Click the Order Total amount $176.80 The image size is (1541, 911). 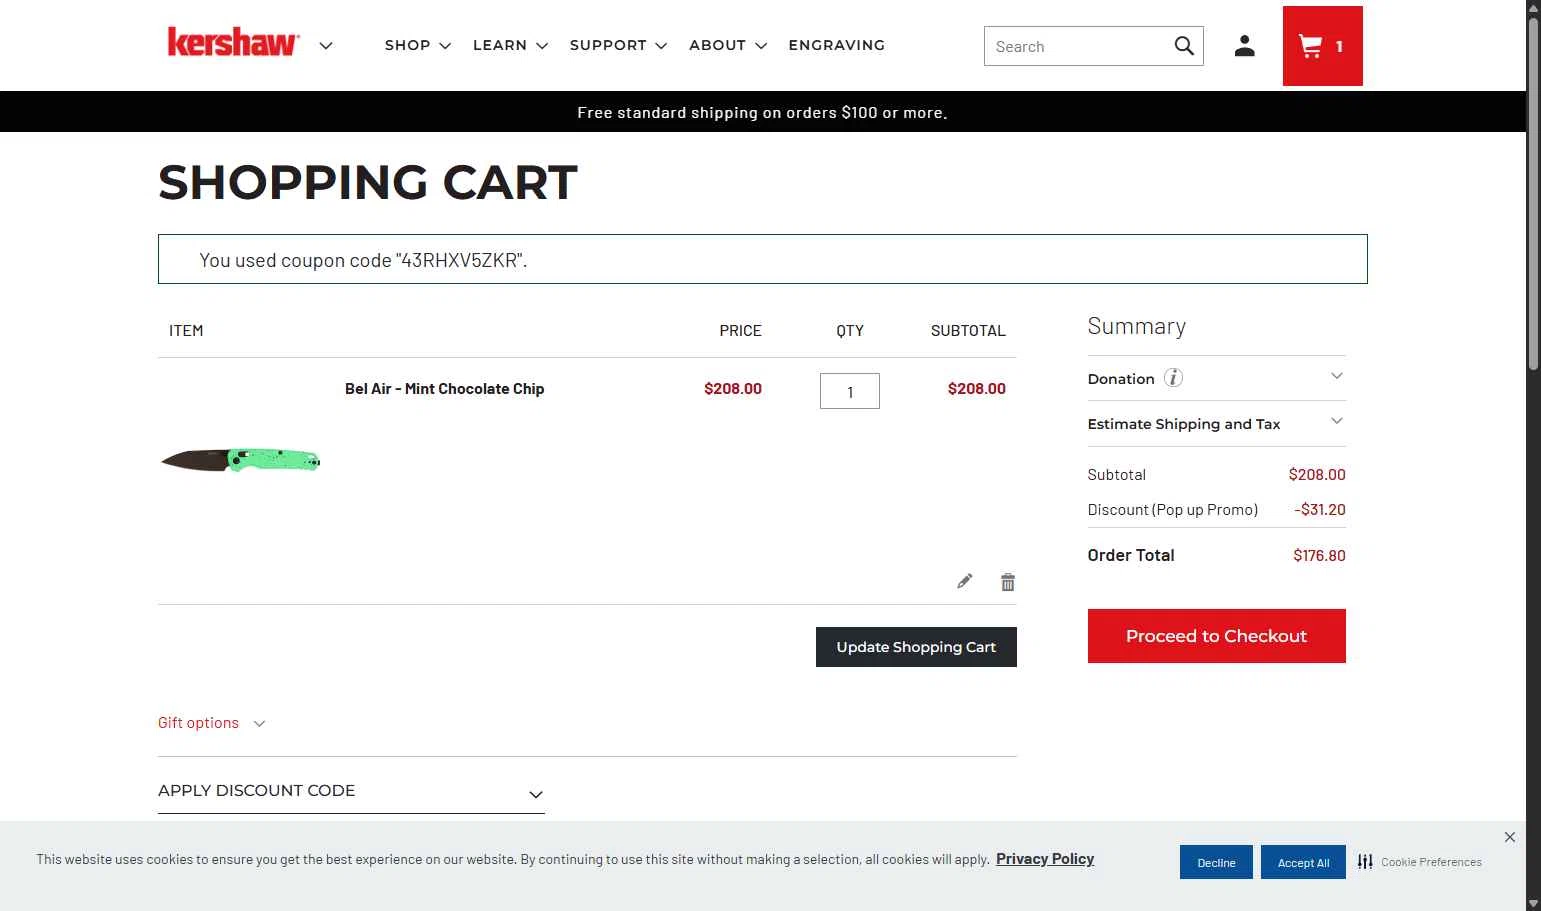[x=1319, y=555]
